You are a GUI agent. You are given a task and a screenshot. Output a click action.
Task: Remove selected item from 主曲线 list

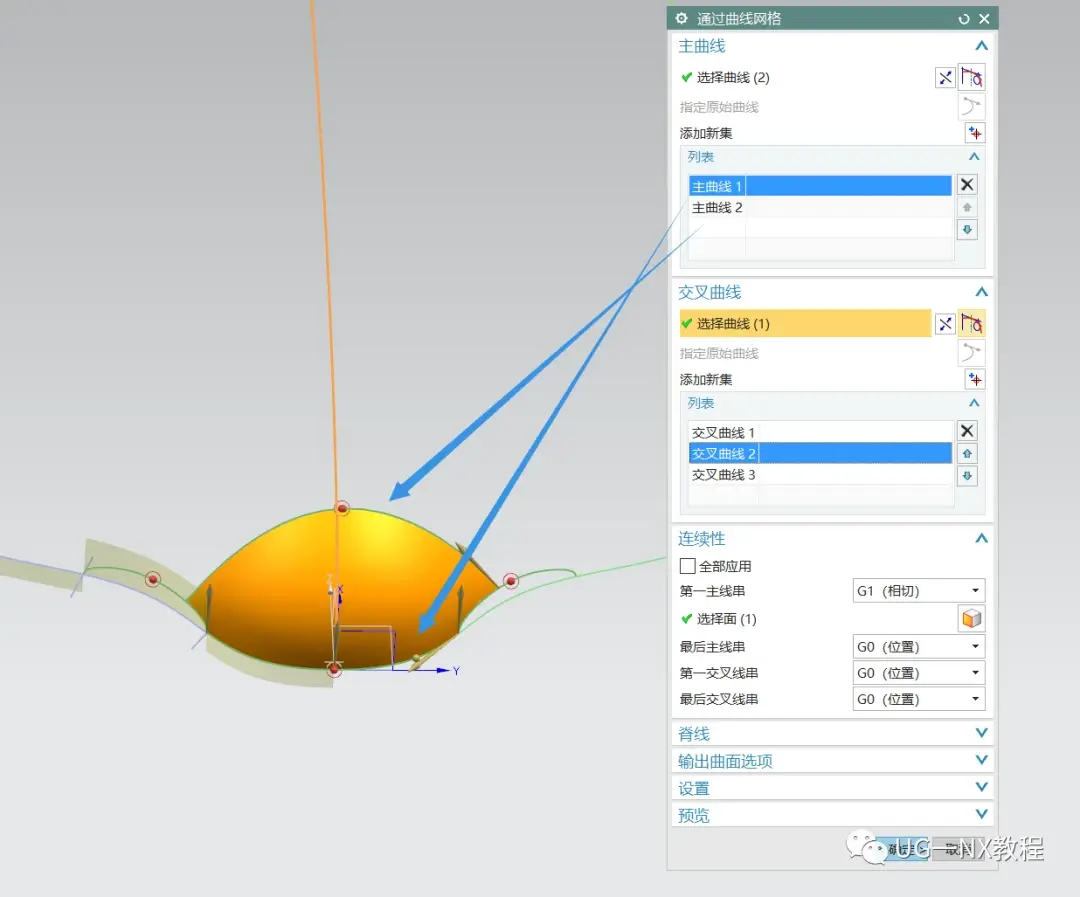point(967,185)
